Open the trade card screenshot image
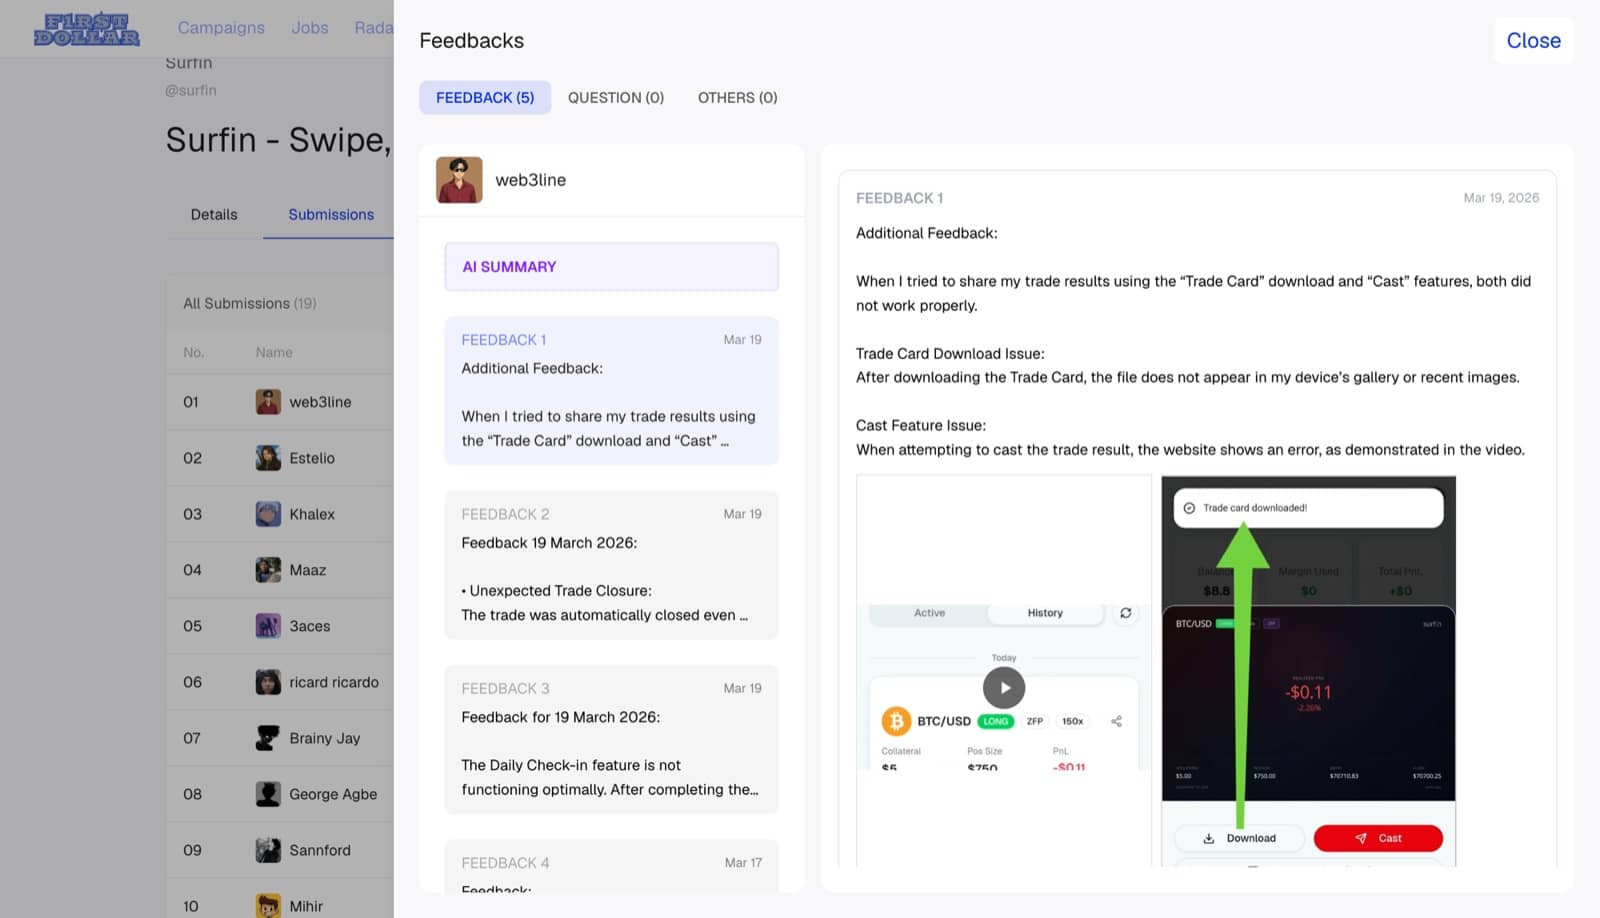 click(1308, 671)
